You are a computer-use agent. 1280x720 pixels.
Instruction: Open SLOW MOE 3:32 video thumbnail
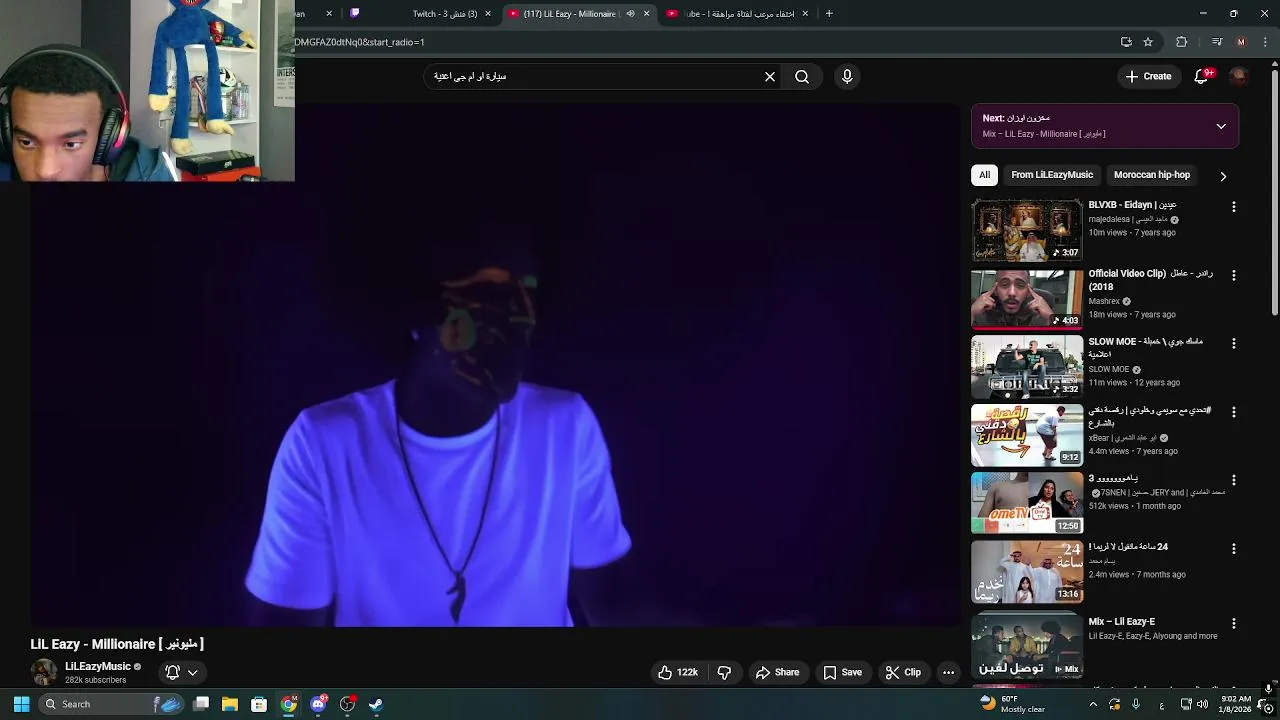[x=1027, y=367]
